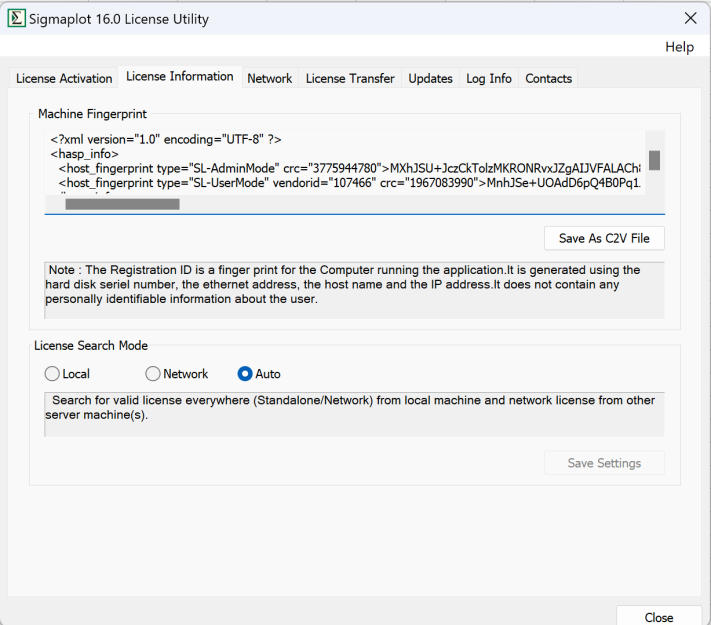View the Contacts tab

click(x=548, y=78)
